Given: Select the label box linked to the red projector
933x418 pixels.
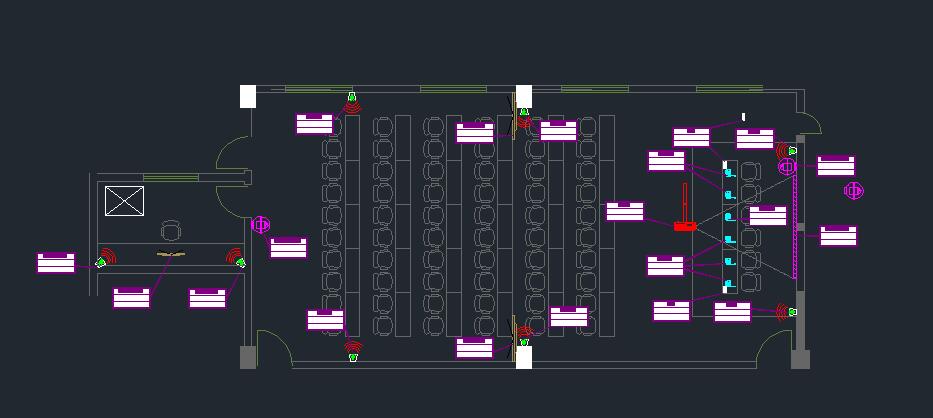Looking at the screenshot, I should tap(625, 211).
